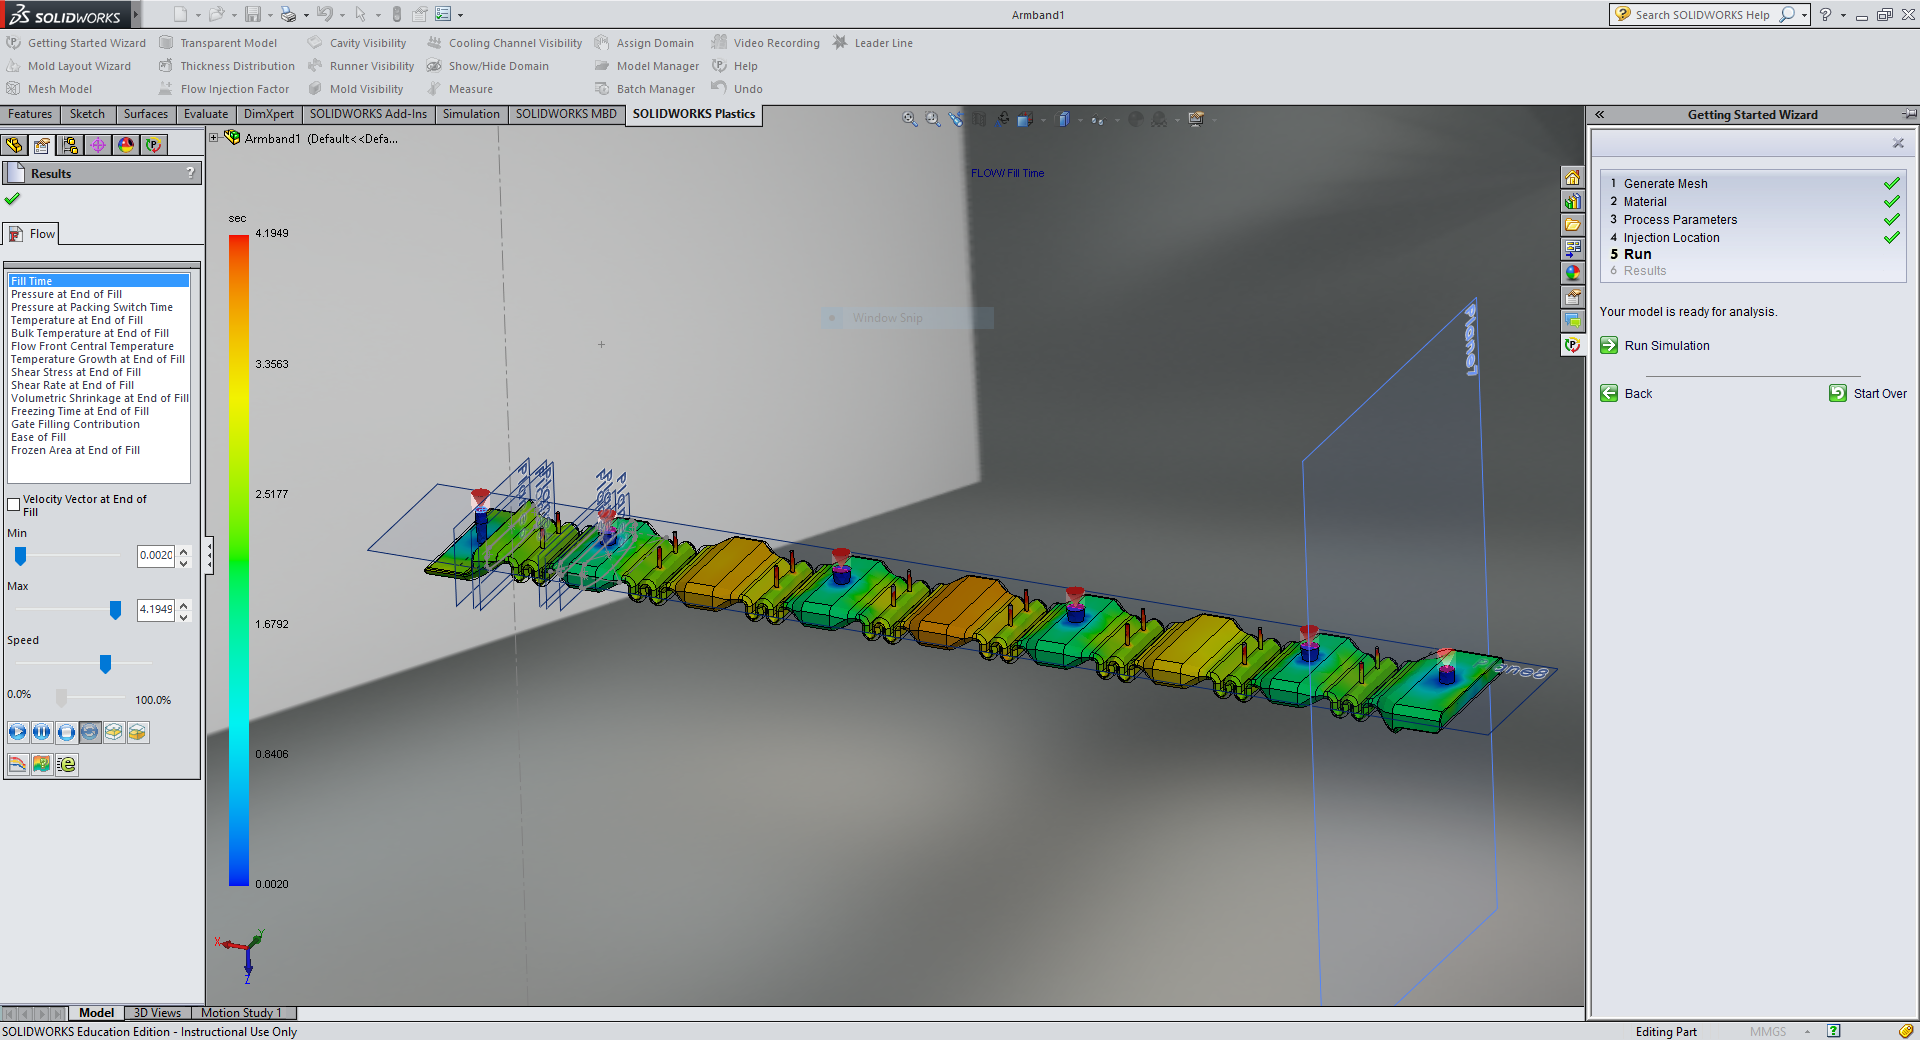
Task: Click Mesh Model toolbar command
Action: coord(49,89)
